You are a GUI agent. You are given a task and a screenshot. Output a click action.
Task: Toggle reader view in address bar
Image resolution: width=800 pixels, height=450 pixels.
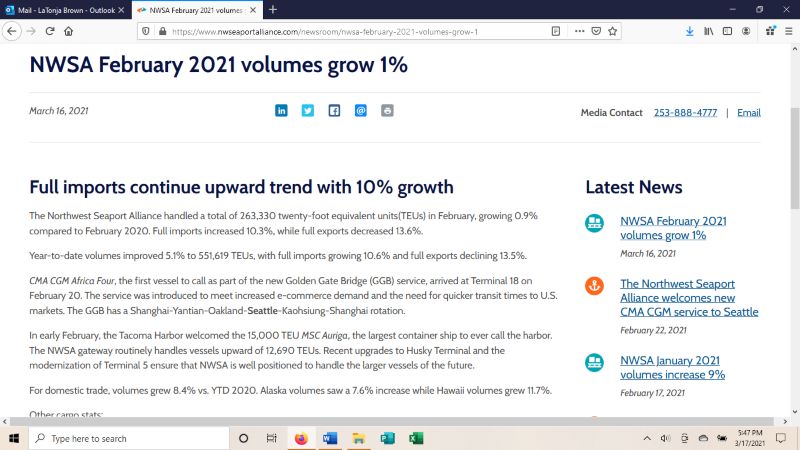(556, 31)
